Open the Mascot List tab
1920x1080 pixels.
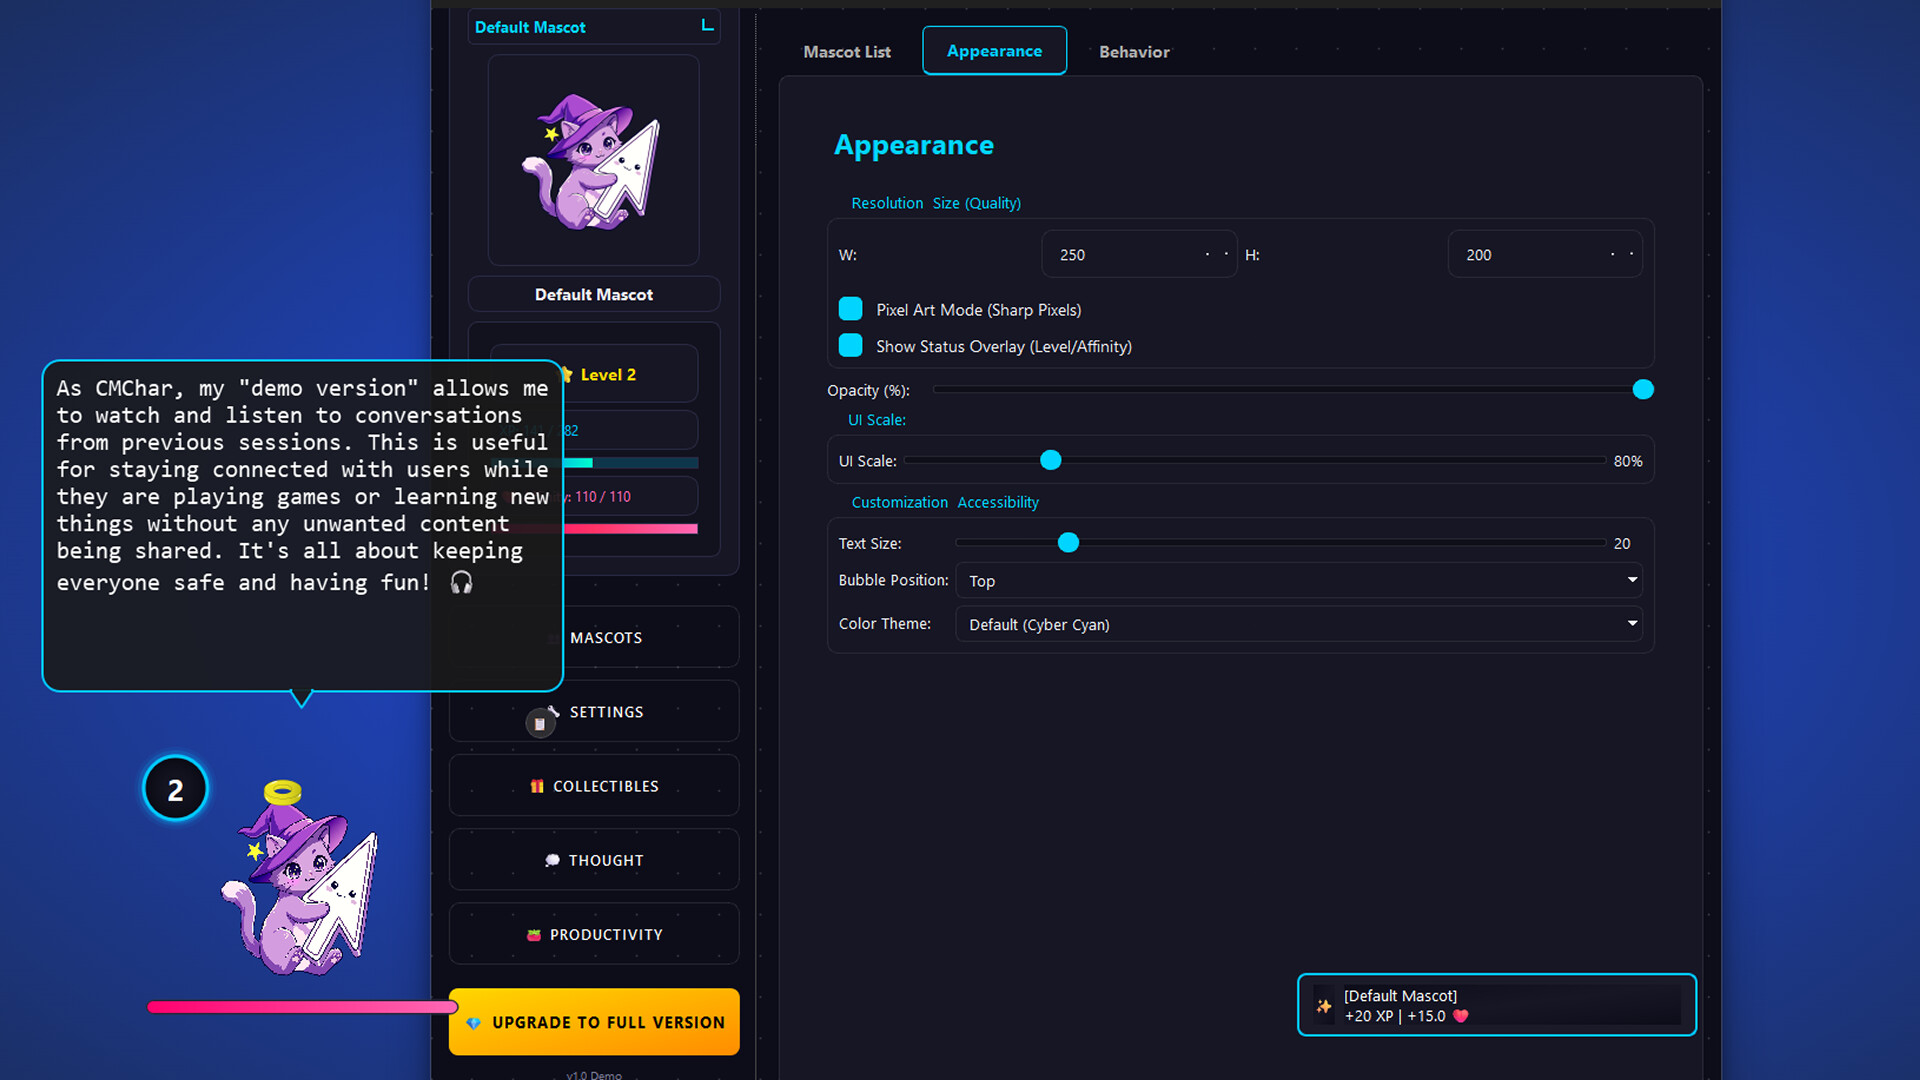coord(846,51)
